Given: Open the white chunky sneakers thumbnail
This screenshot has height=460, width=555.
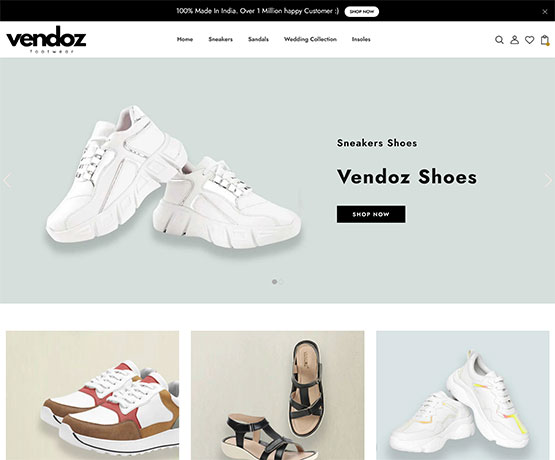Looking at the screenshot, I should pos(463,395).
